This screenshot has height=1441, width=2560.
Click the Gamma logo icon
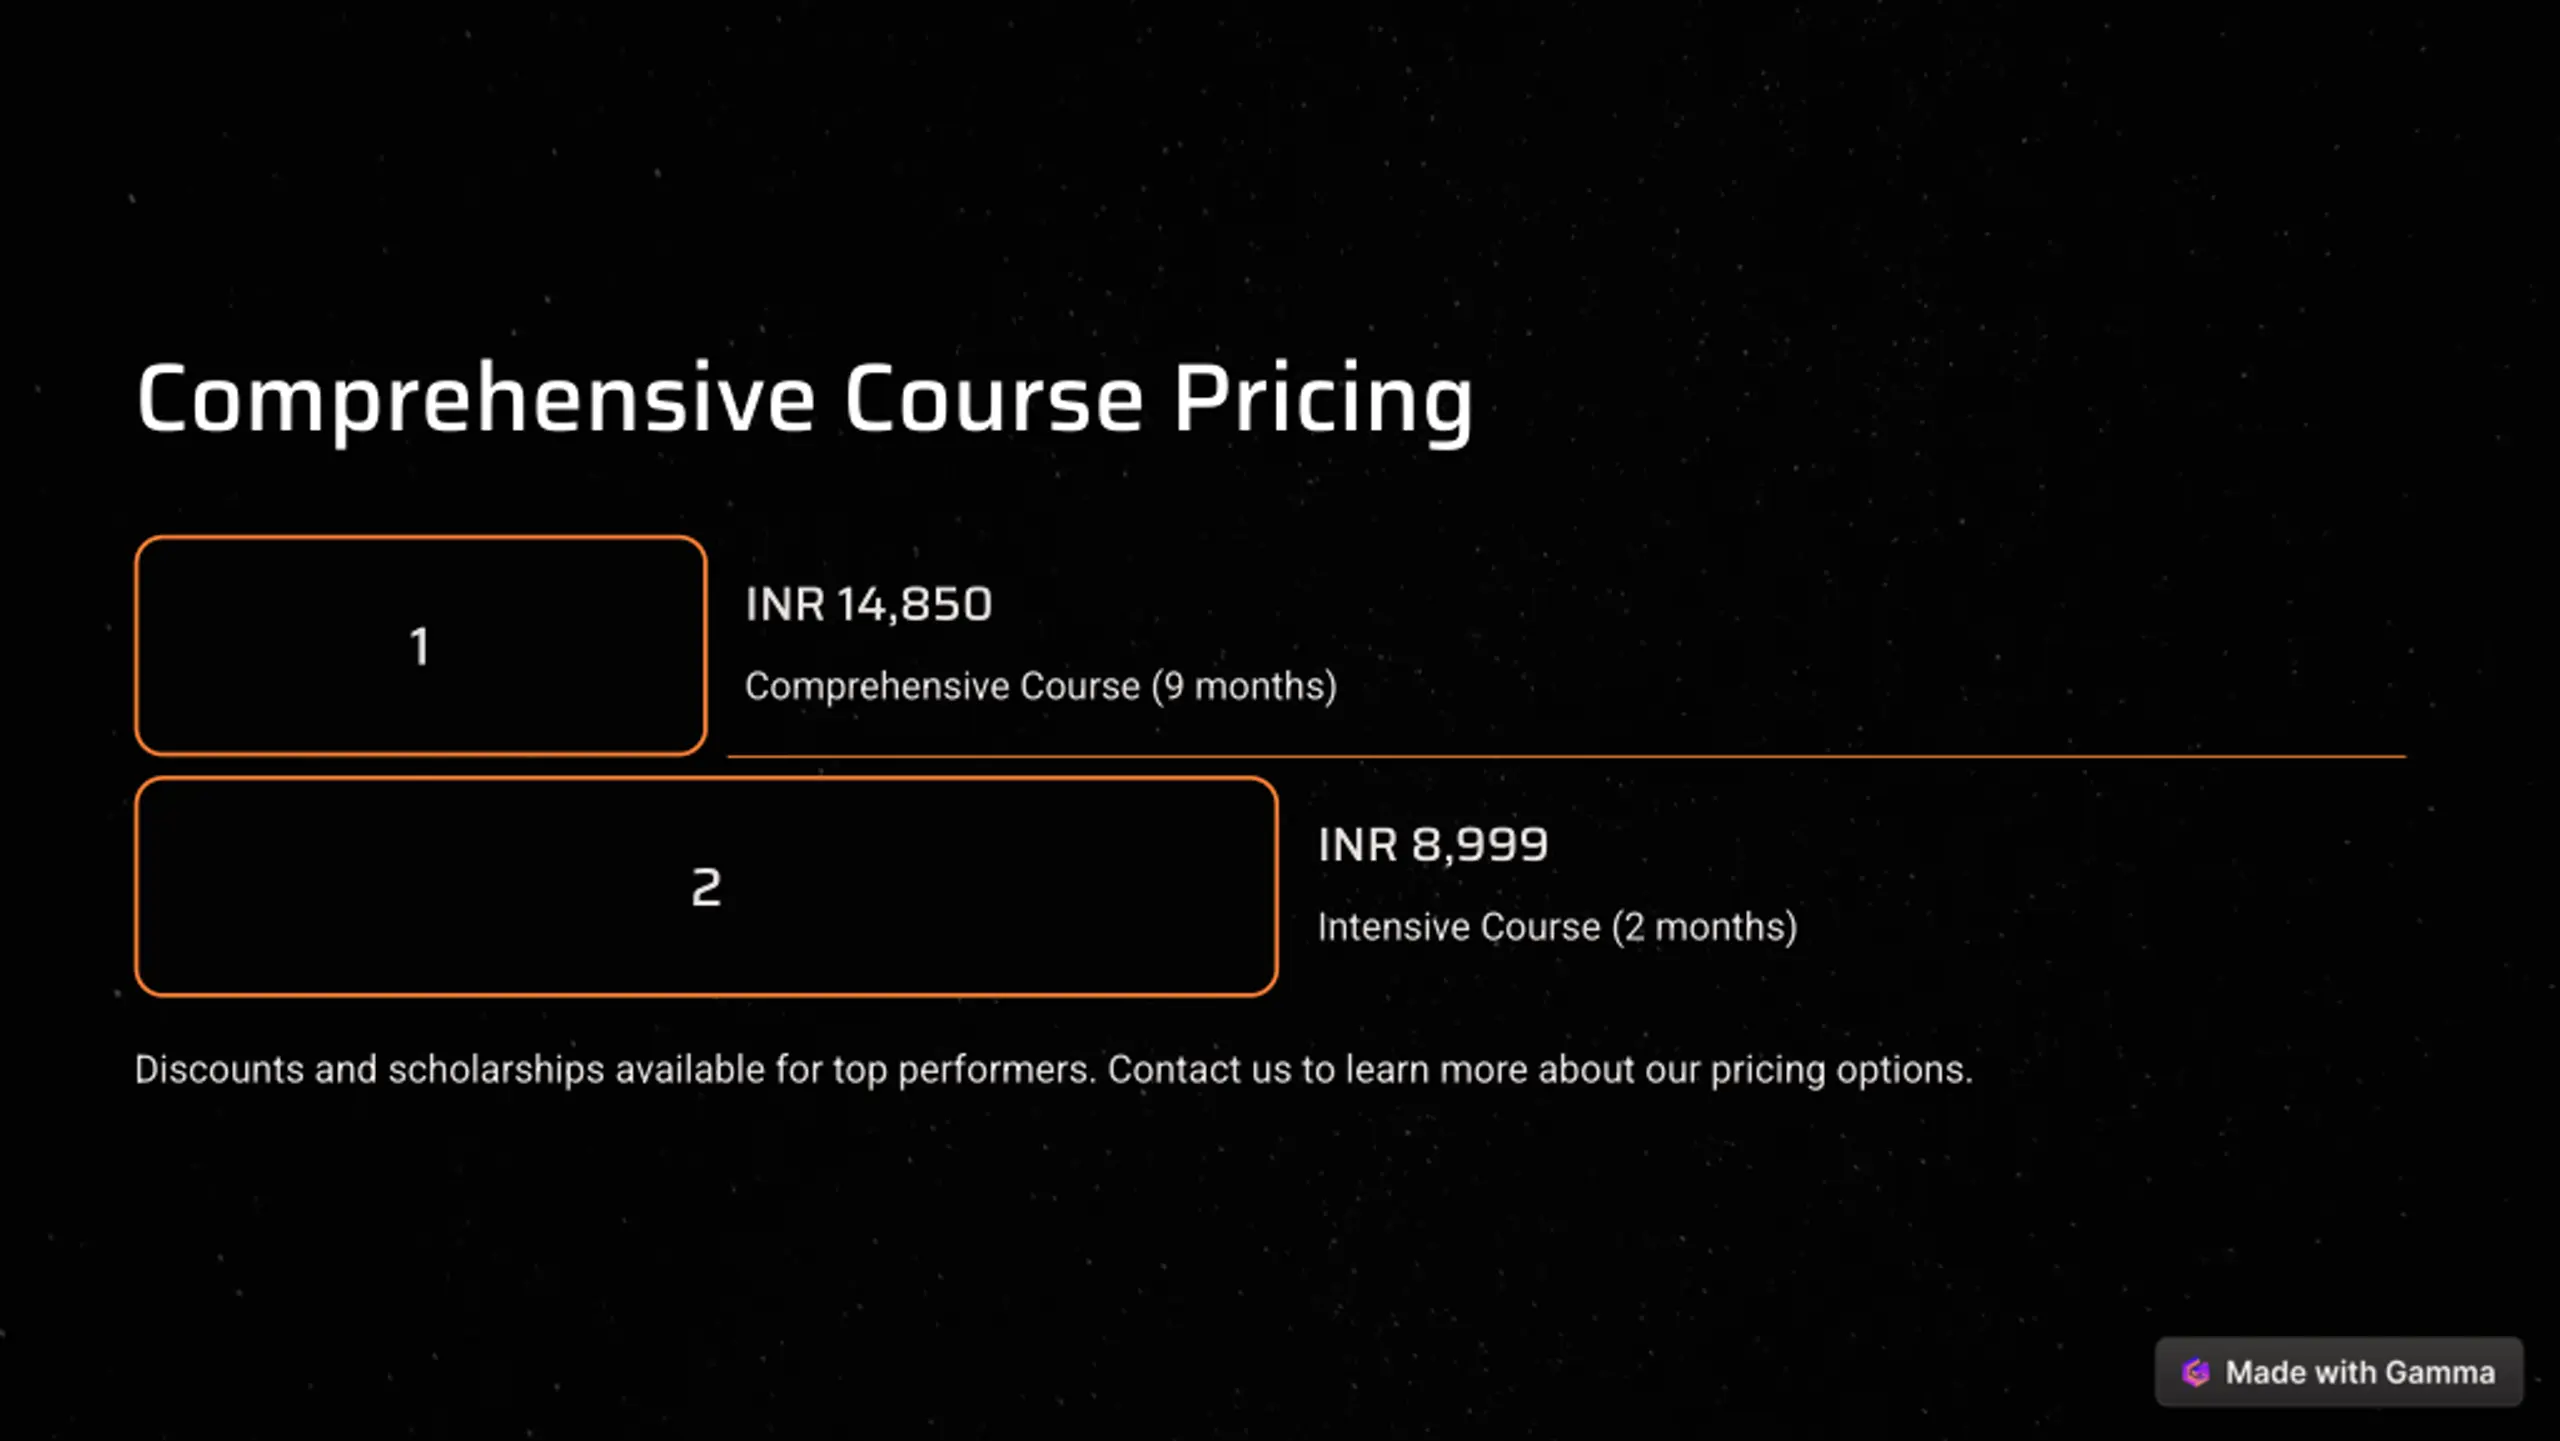(x=2195, y=1372)
